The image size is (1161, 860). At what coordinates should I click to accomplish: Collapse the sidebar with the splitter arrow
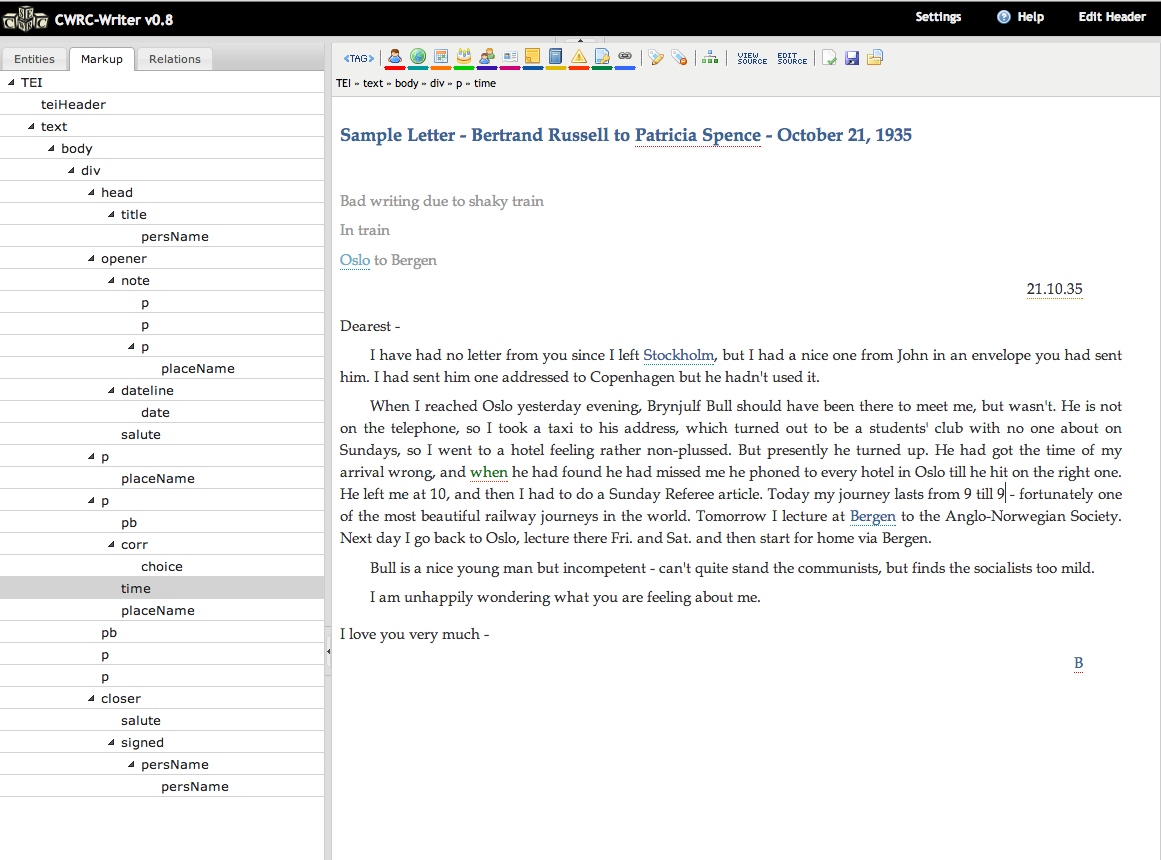(x=328, y=652)
